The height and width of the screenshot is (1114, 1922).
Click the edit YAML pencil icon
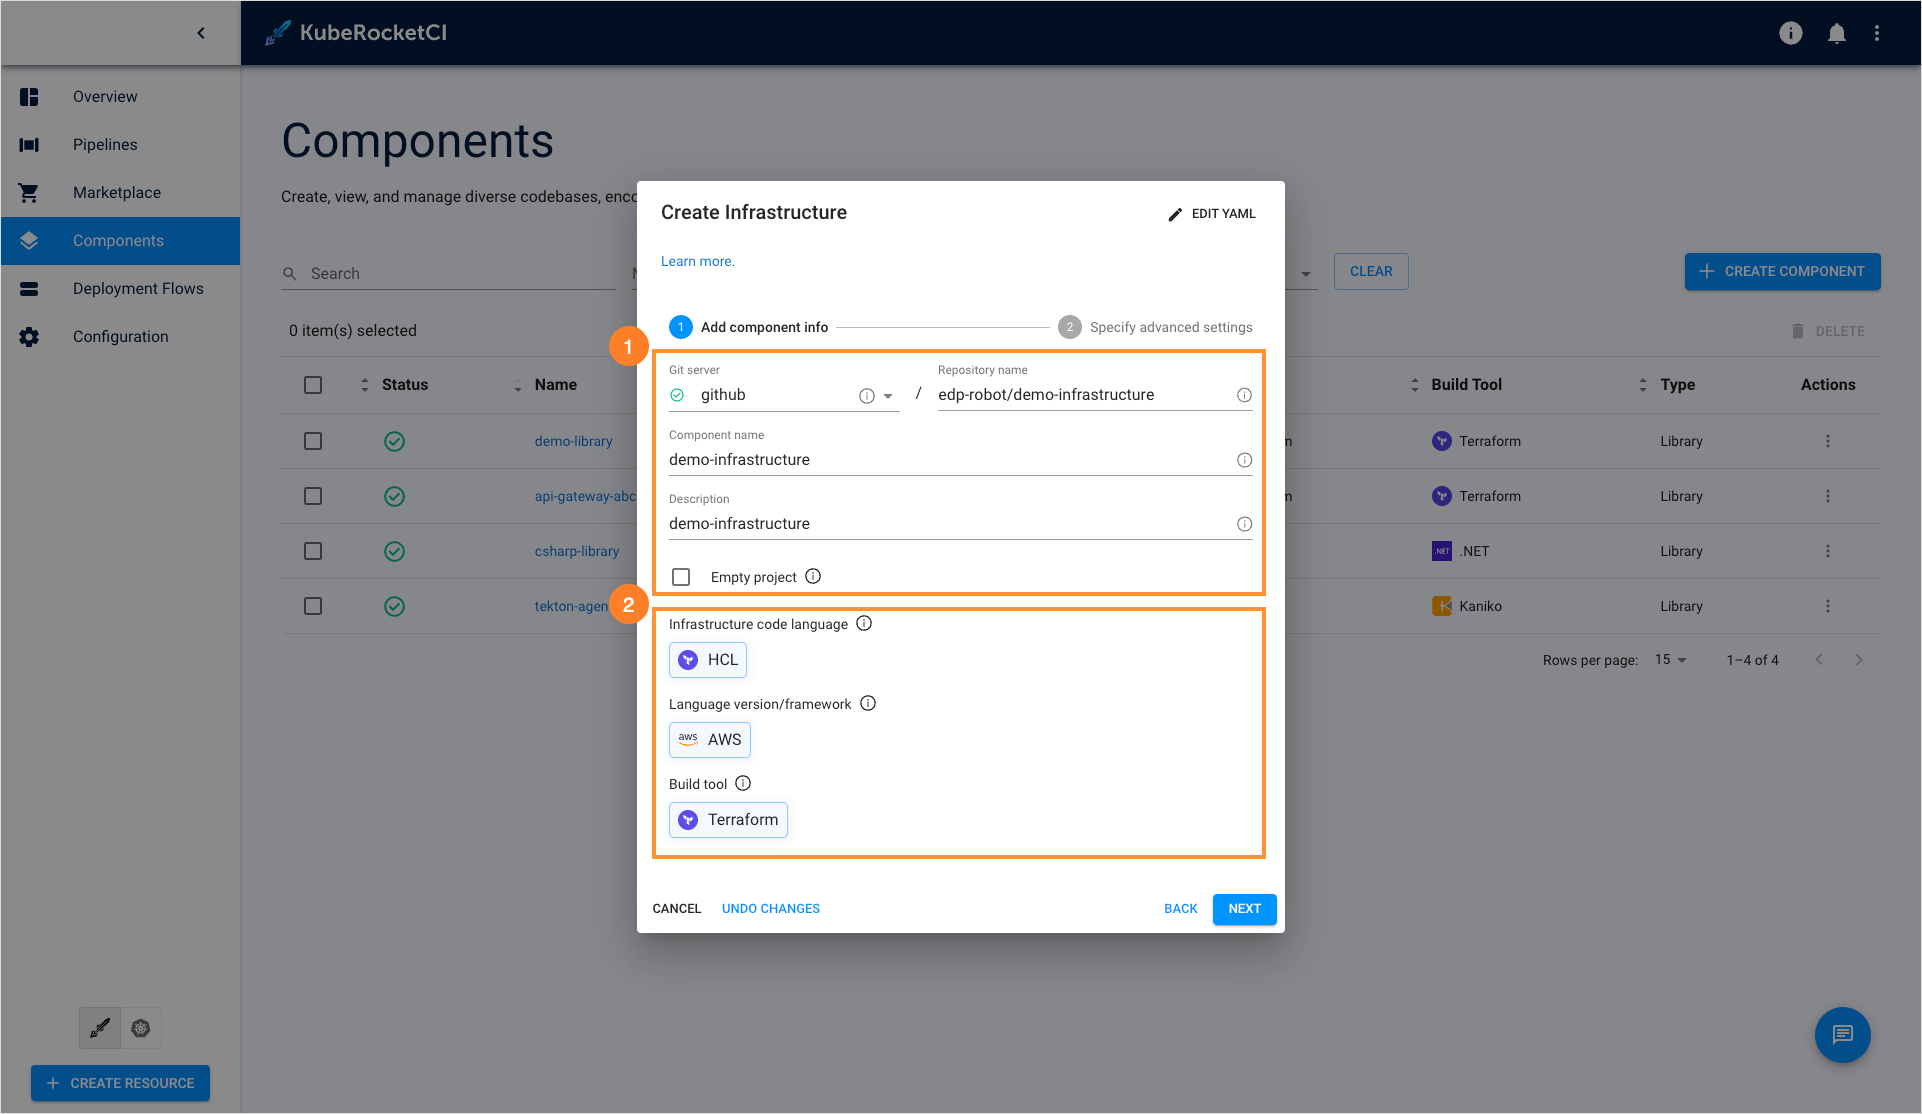1174,212
